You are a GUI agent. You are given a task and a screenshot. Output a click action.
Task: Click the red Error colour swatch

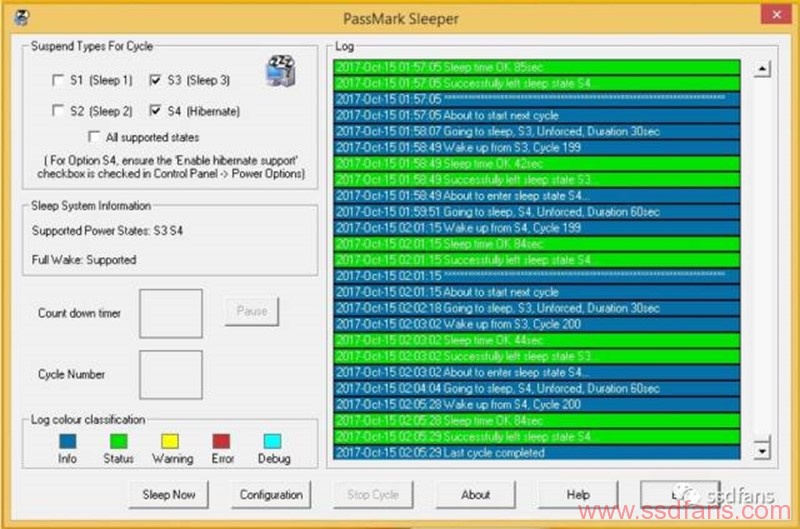click(221, 441)
